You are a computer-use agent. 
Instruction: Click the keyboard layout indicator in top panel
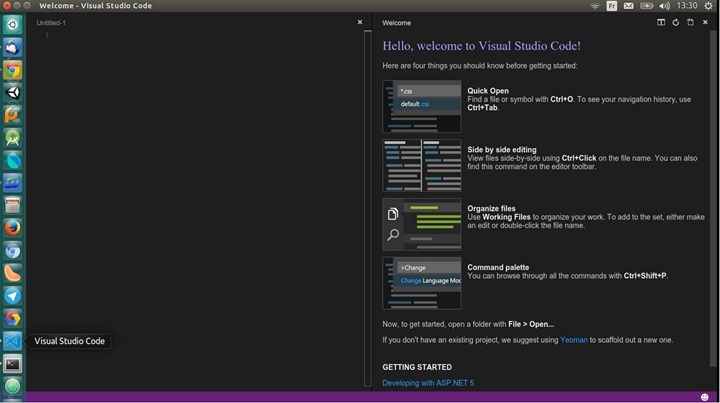pos(612,6)
